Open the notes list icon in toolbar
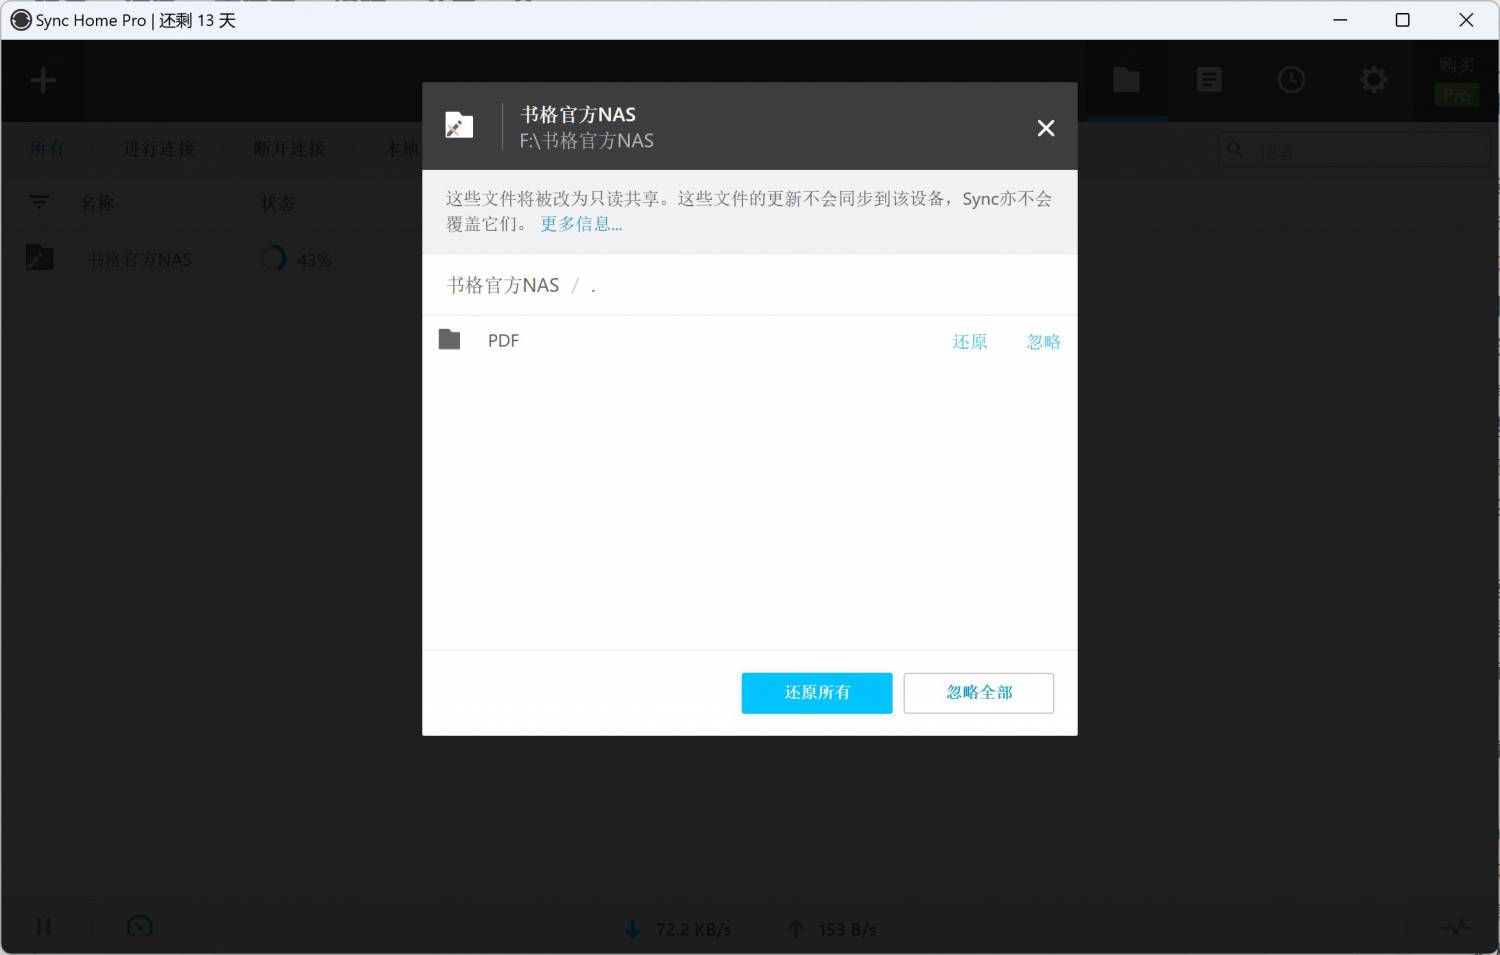 (1209, 80)
